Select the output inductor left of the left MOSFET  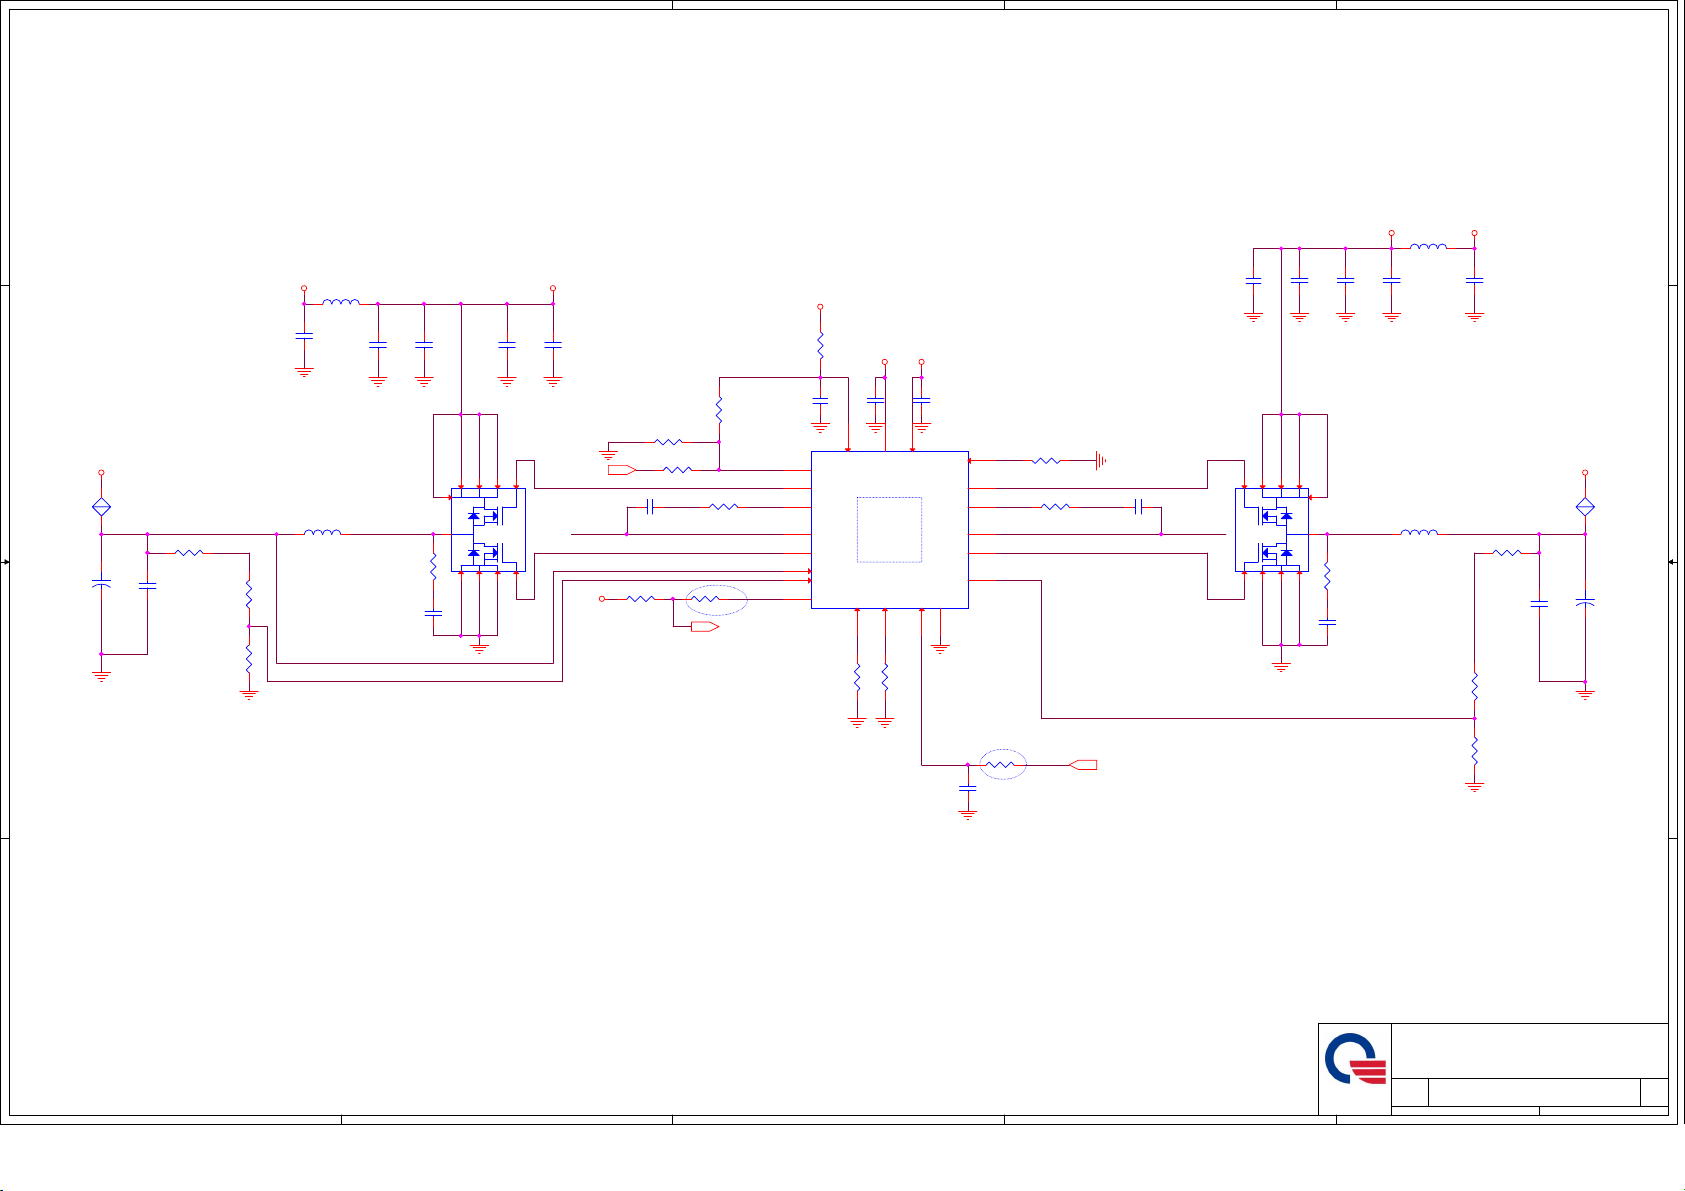pyautogui.click(x=322, y=532)
